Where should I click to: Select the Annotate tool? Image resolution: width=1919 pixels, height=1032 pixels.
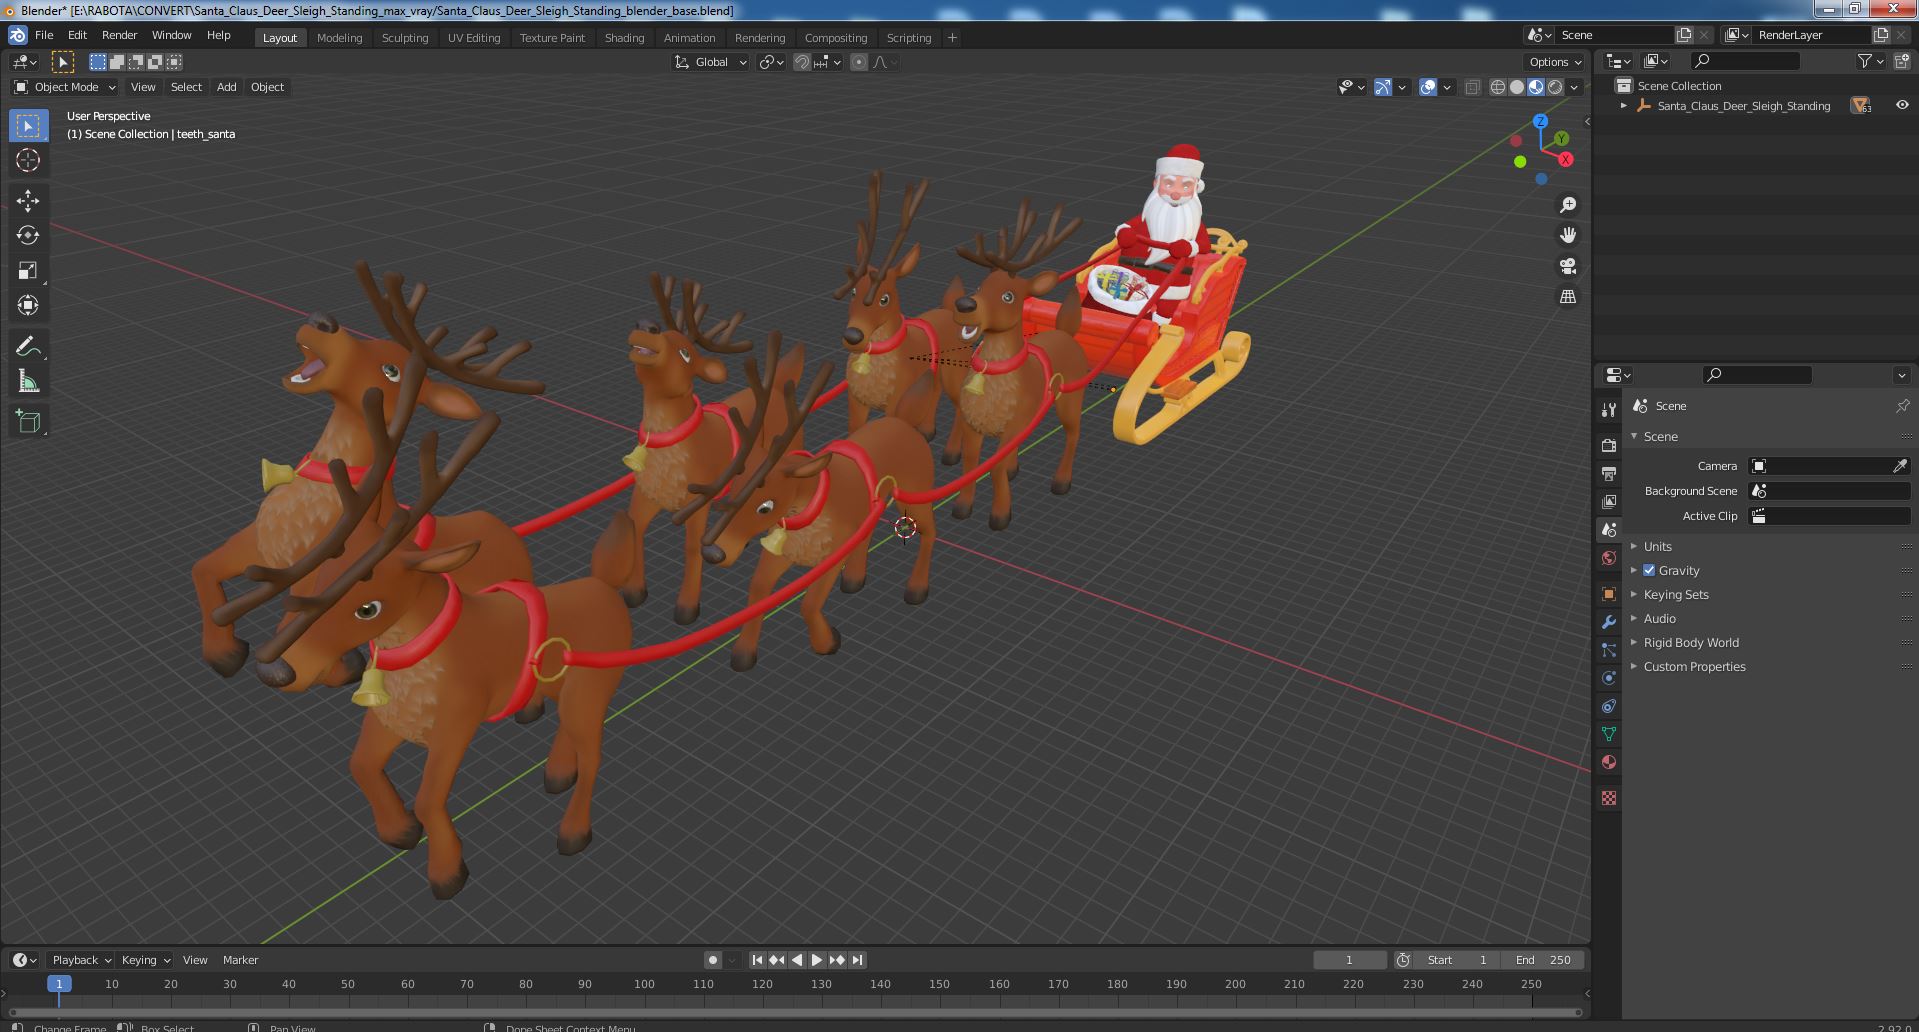(28, 347)
